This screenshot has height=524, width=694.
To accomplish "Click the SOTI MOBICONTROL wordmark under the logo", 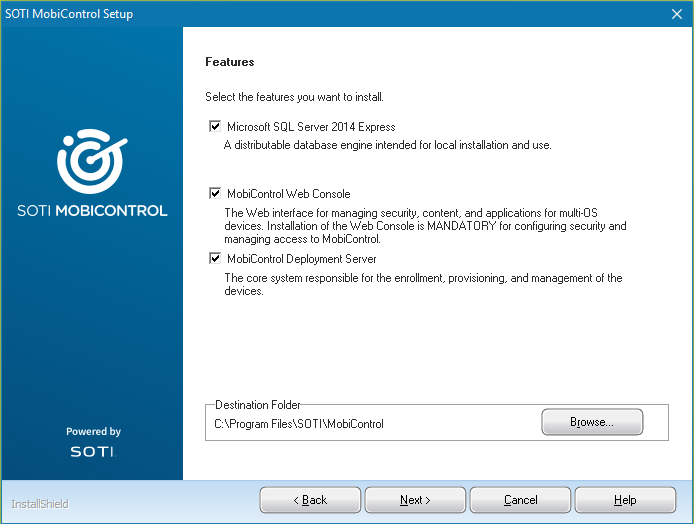I will coord(92,211).
